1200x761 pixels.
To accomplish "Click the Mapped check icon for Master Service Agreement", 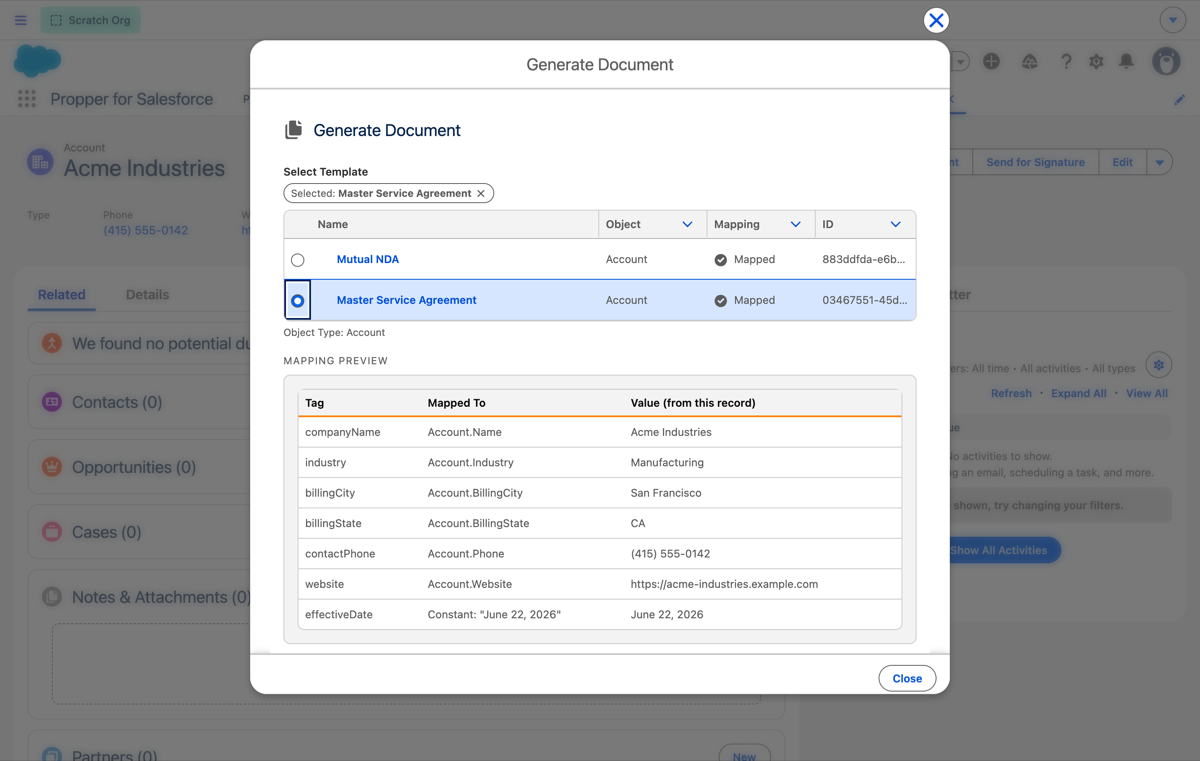I will click(x=720, y=300).
